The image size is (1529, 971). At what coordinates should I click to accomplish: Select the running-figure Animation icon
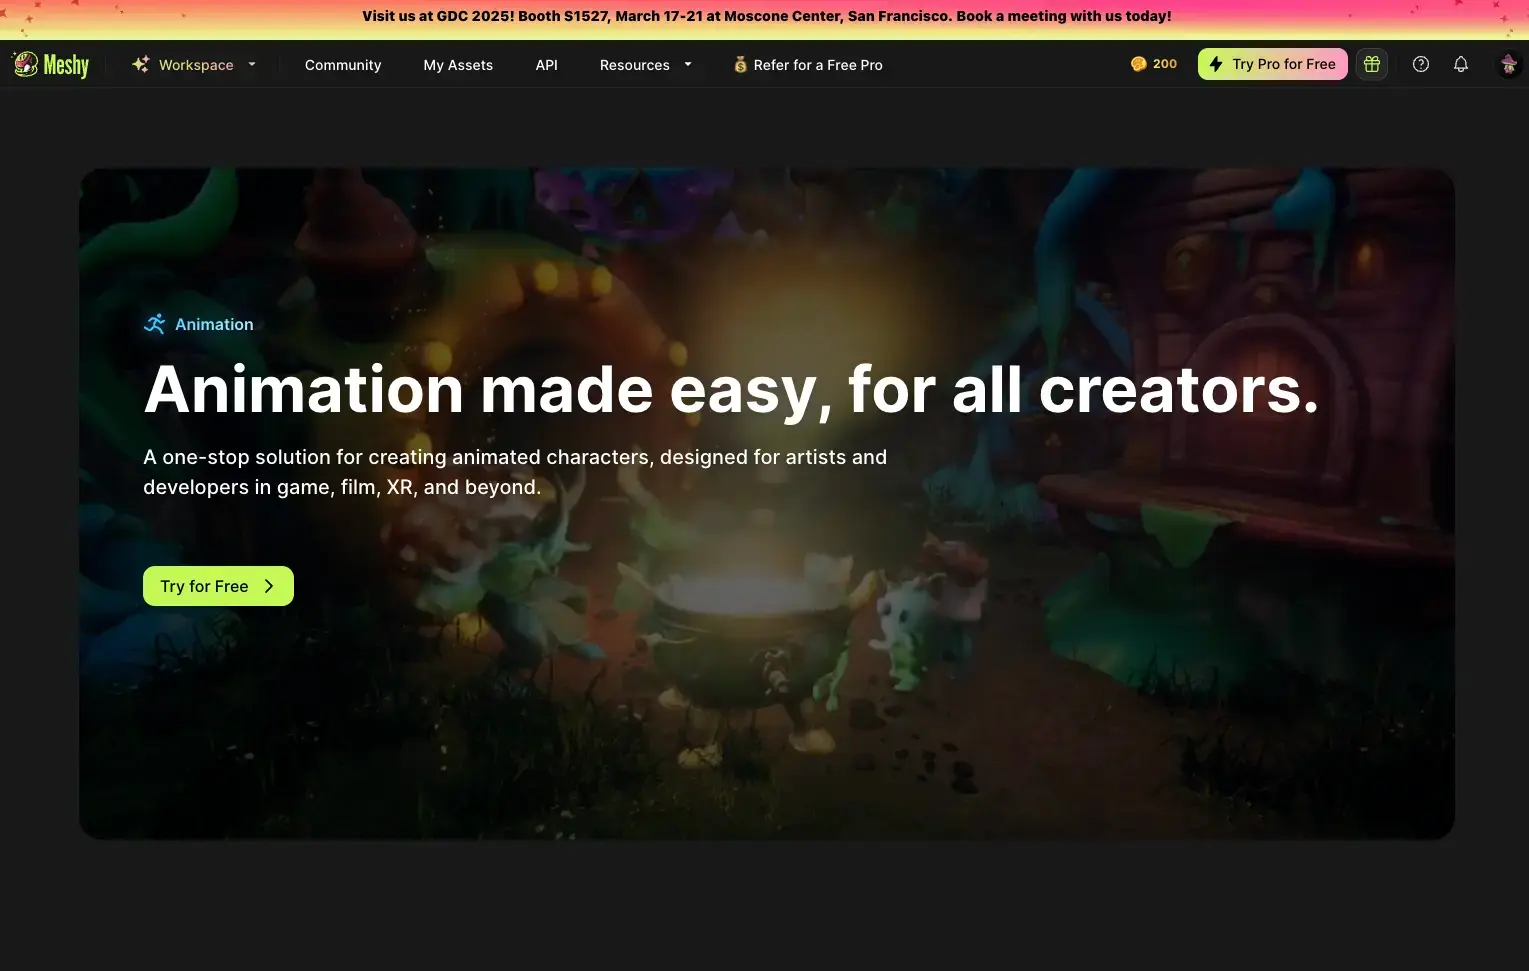point(154,323)
